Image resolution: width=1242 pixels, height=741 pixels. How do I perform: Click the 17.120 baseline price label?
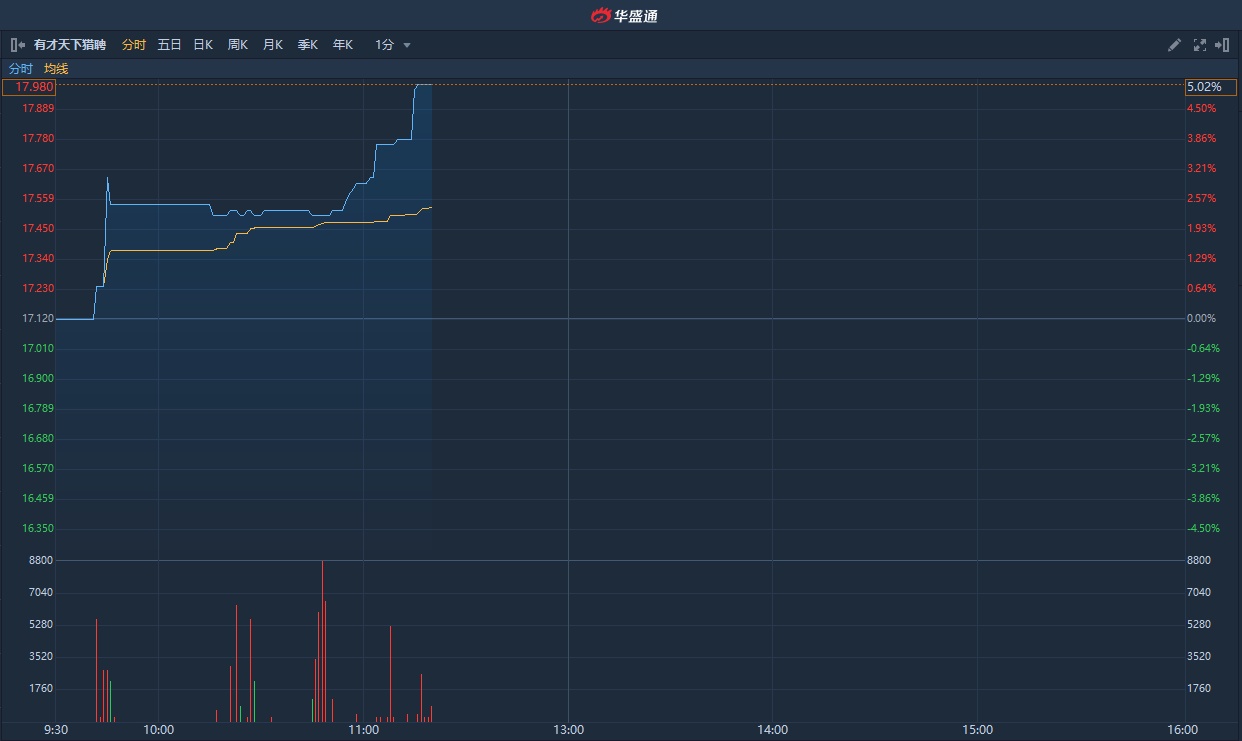click(38, 318)
